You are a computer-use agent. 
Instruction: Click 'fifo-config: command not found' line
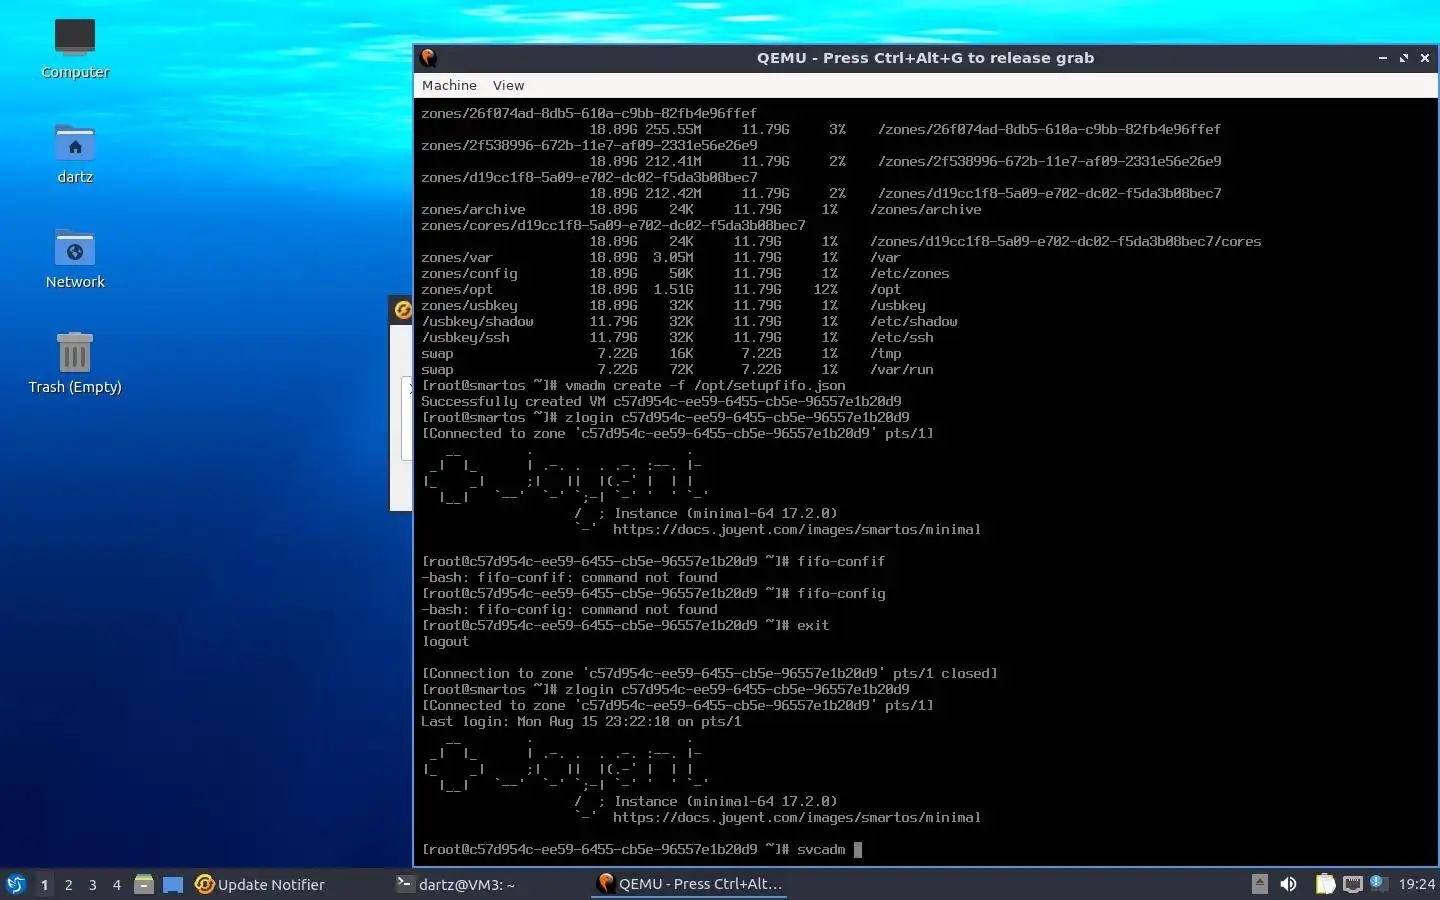[x=569, y=609]
